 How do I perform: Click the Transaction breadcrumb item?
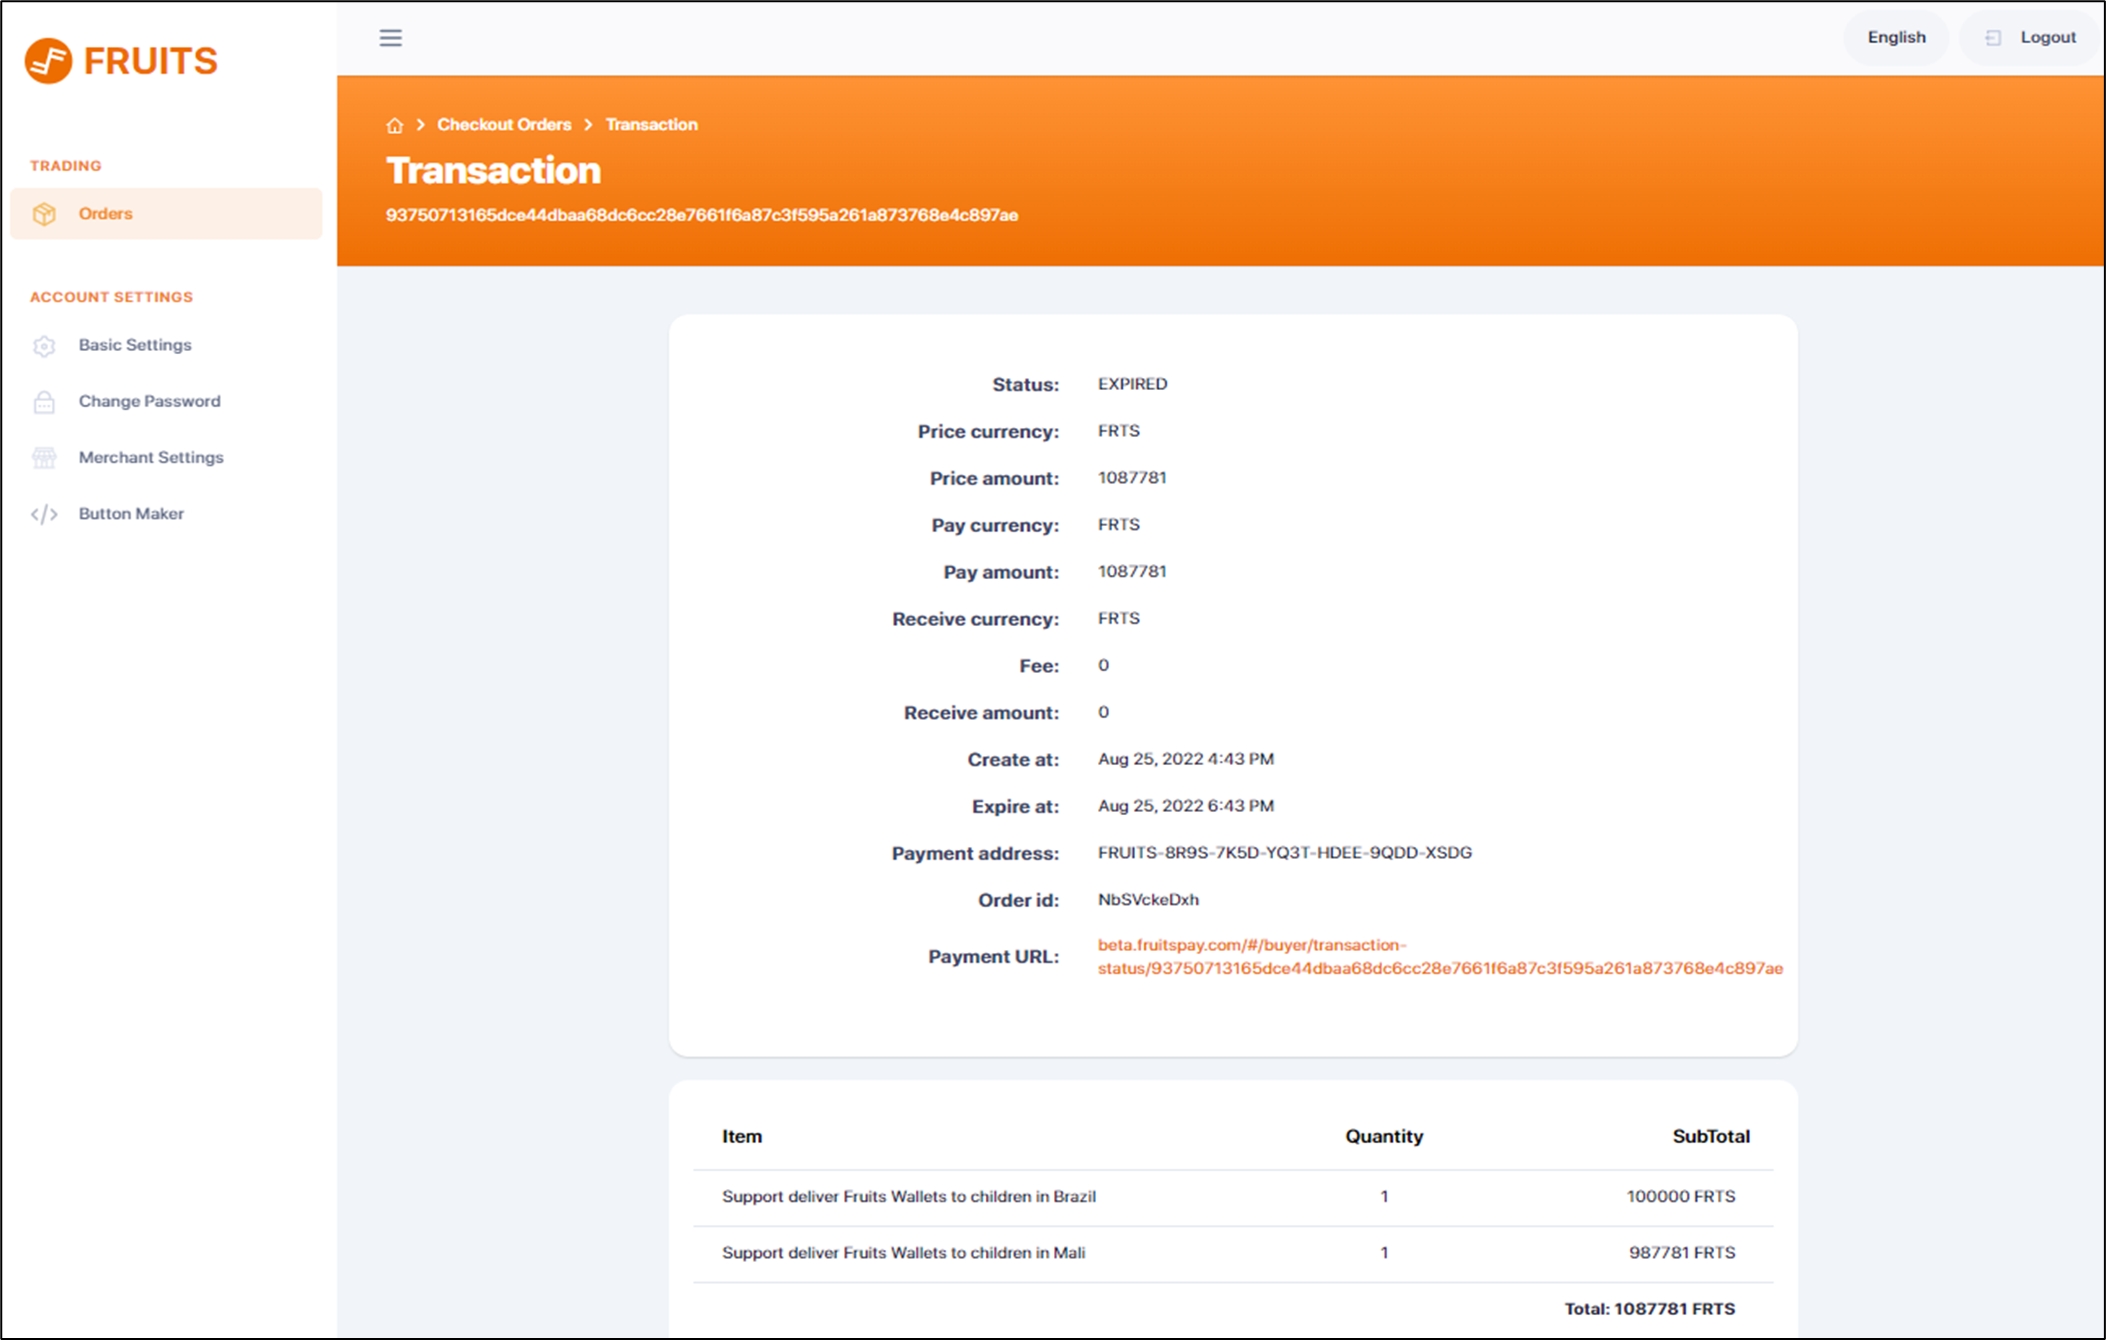(x=651, y=125)
